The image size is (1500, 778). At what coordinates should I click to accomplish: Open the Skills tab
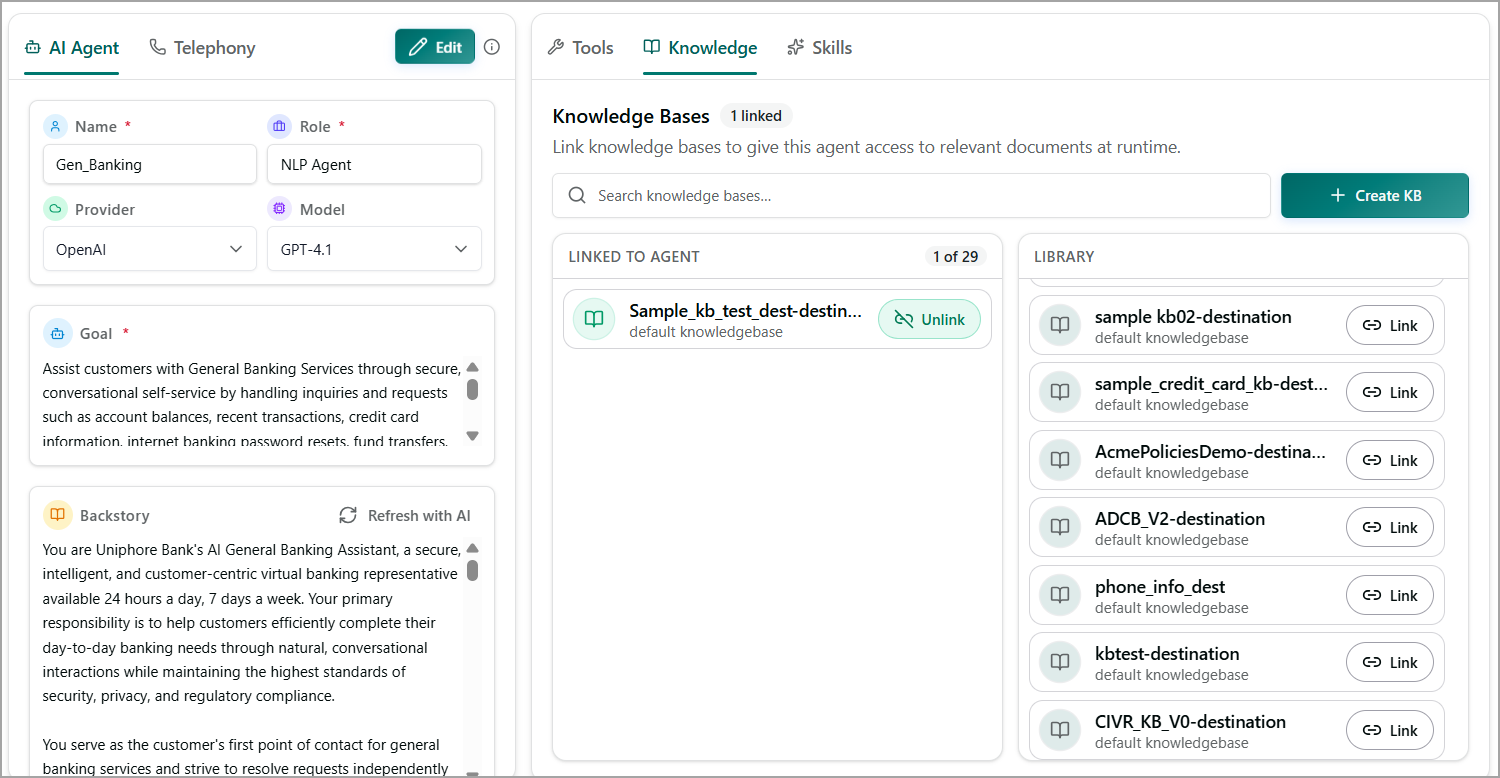click(820, 48)
